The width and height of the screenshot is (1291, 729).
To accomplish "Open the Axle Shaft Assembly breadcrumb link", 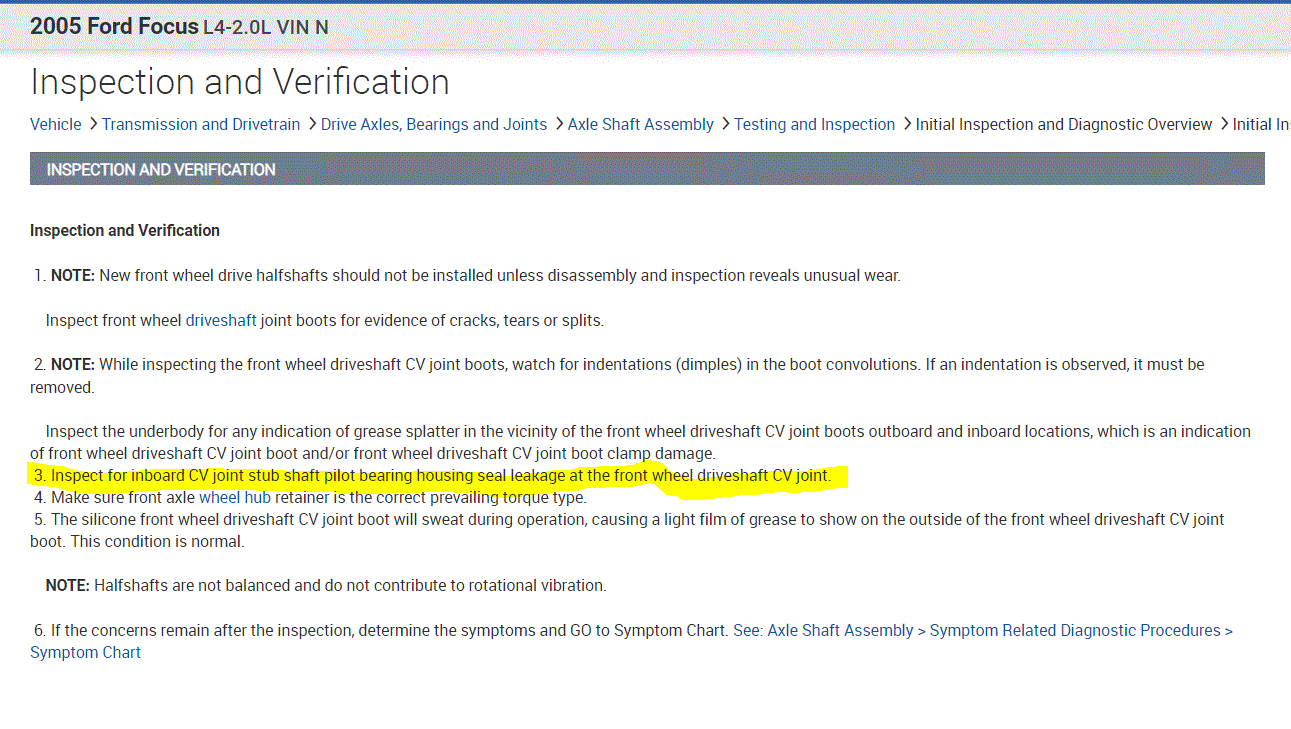I will pos(641,124).
